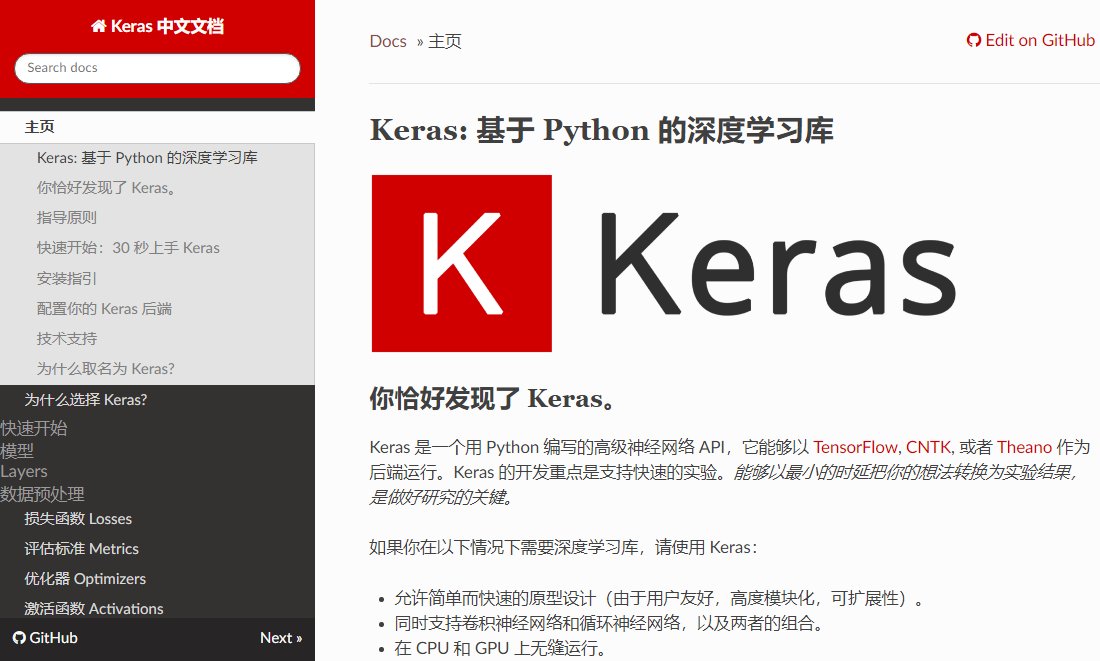Click the GitHub label in bottom bar
This screenshot has width=1100, height=661.
click(53, 638)
